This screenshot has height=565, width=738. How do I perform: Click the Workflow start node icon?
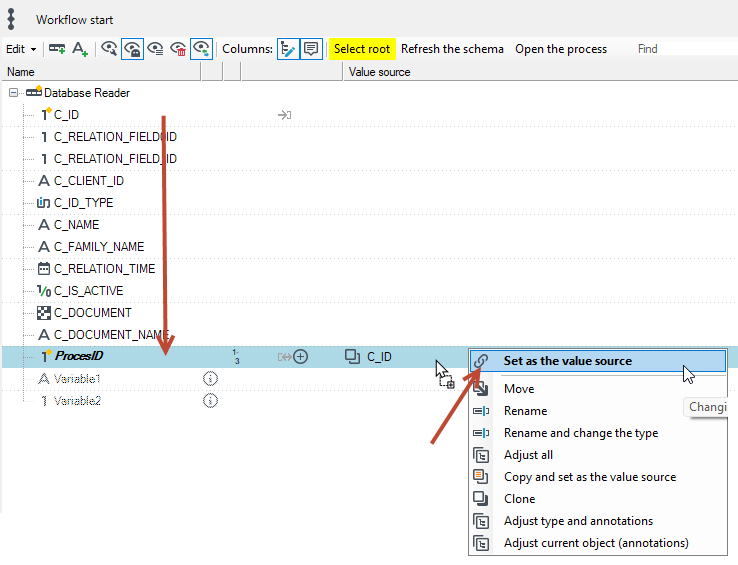pyautogui.click(x=11, y=19)
